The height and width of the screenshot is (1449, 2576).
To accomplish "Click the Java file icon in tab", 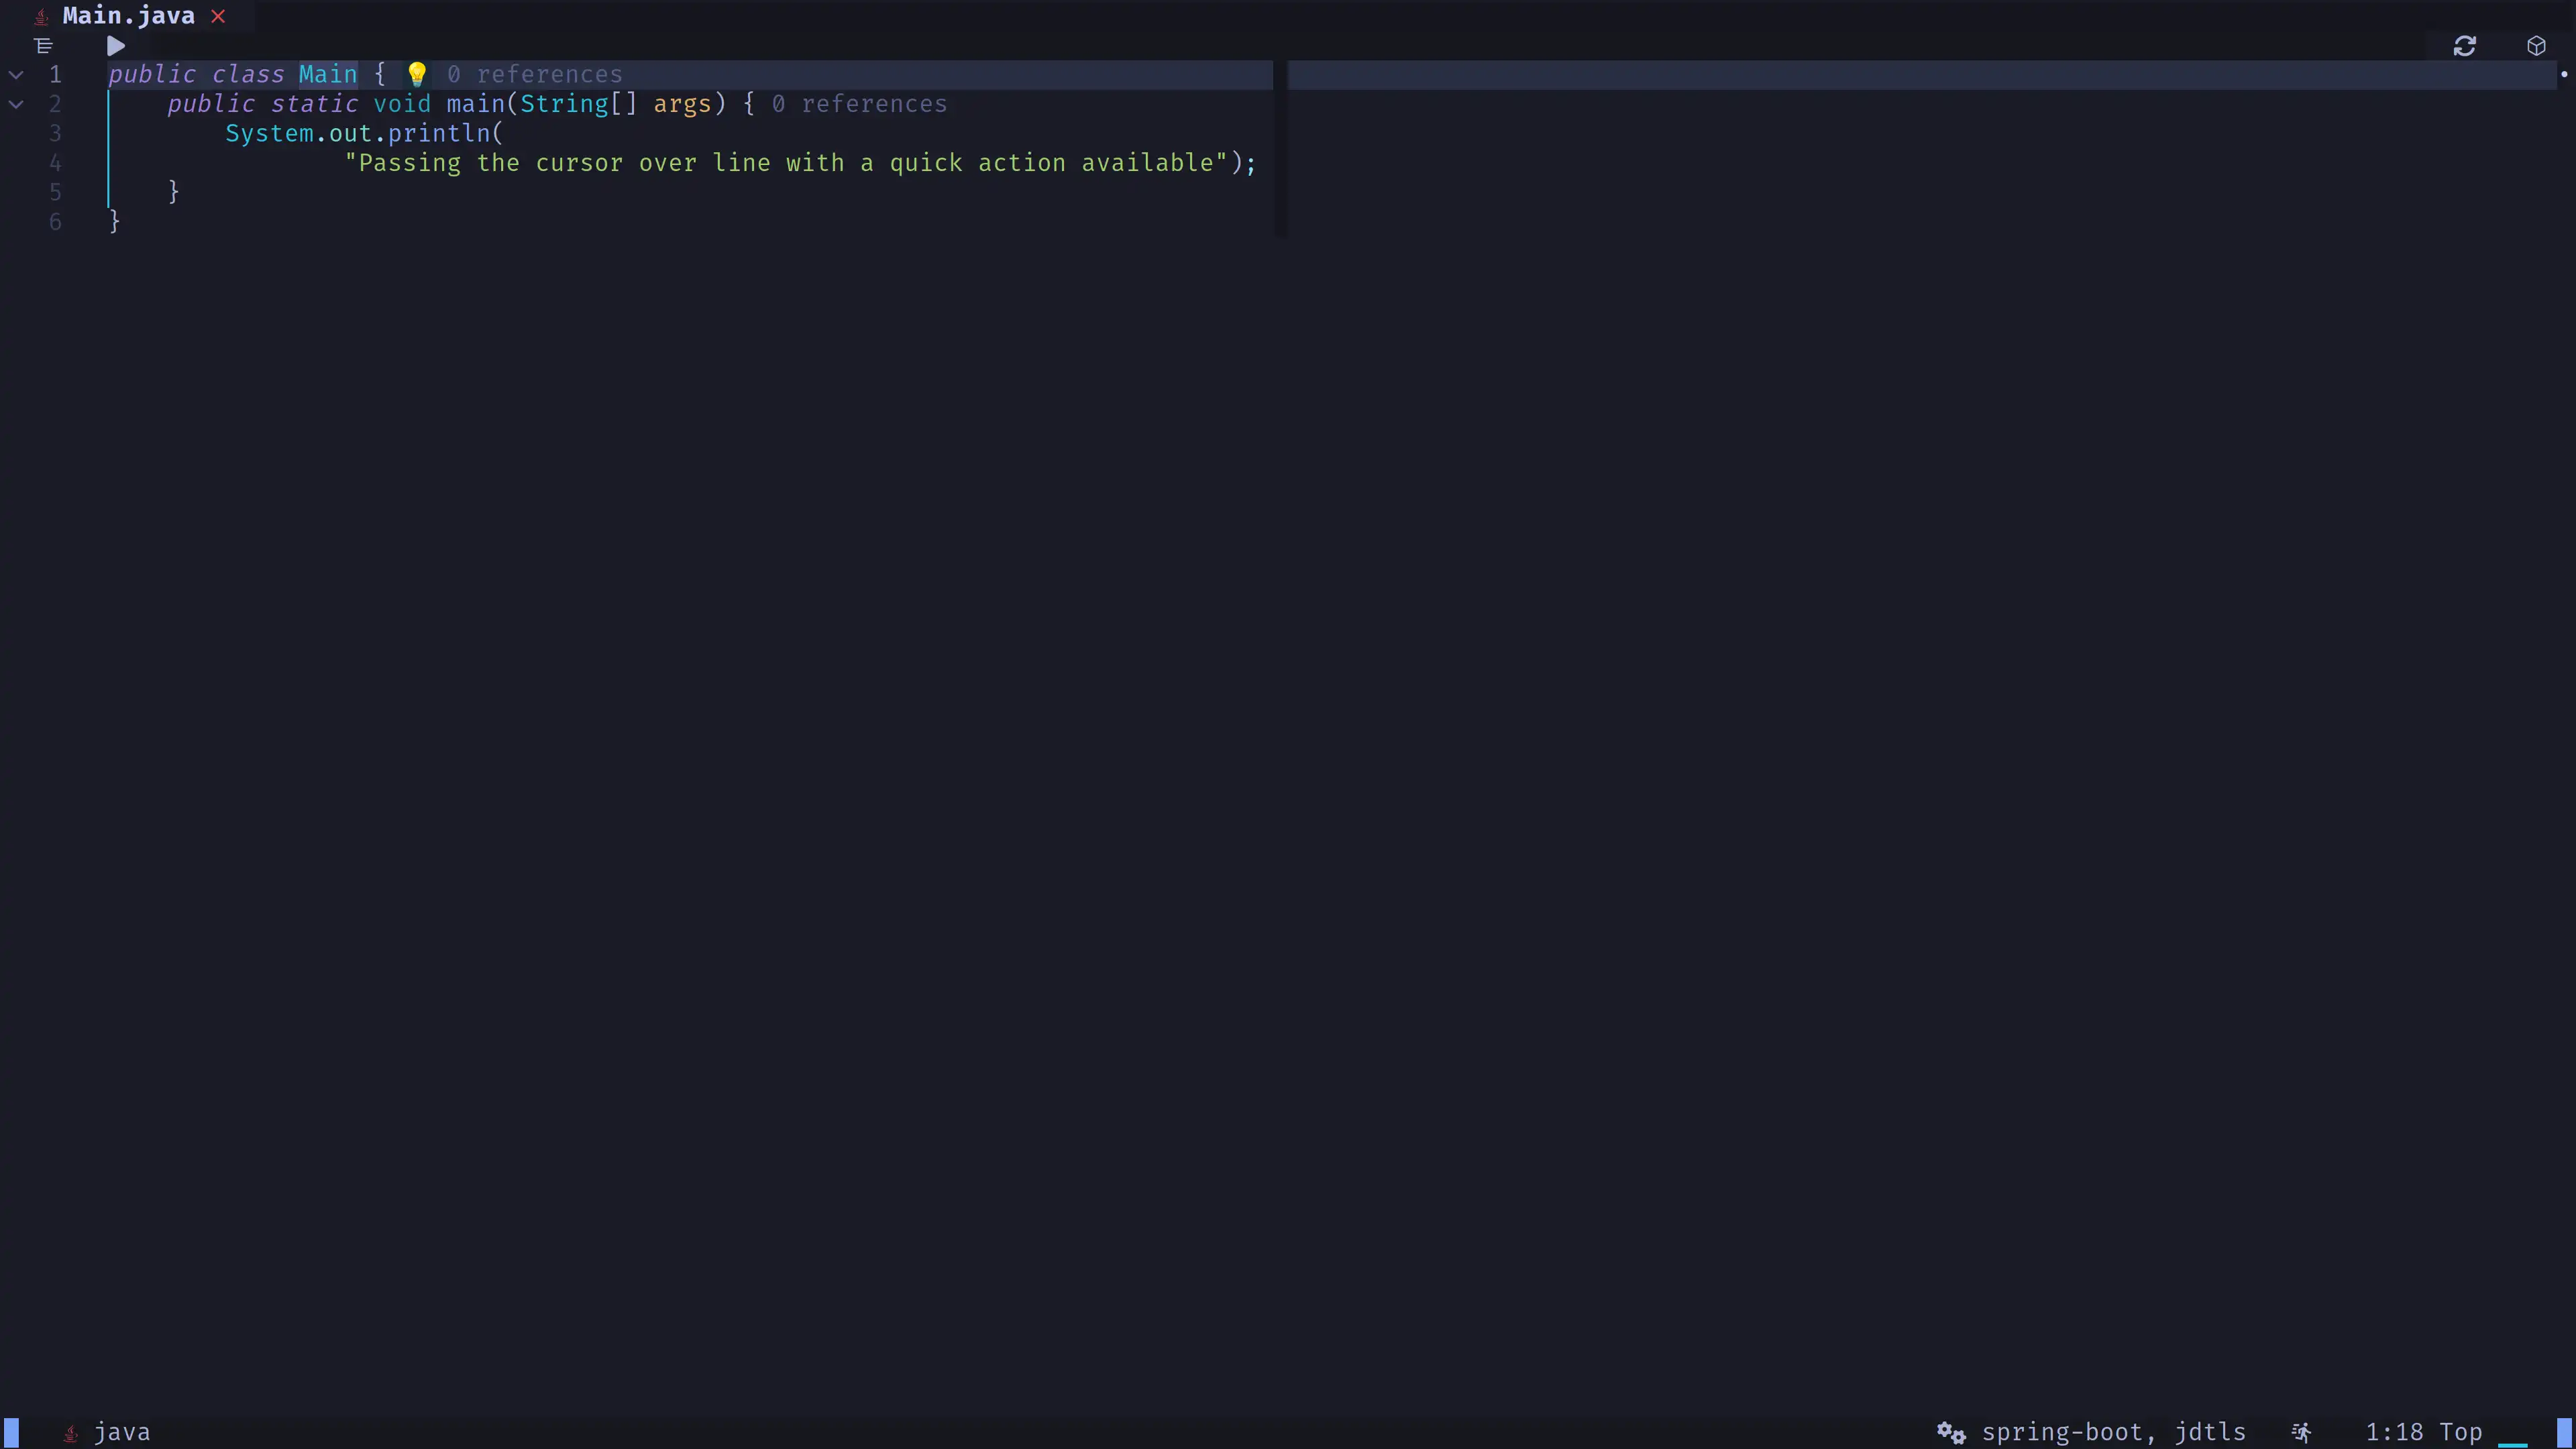I will pos(41,17).
